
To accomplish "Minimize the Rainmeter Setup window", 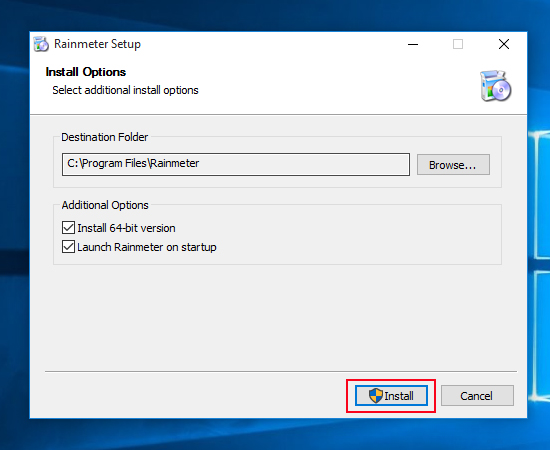I will click(413, 44).
